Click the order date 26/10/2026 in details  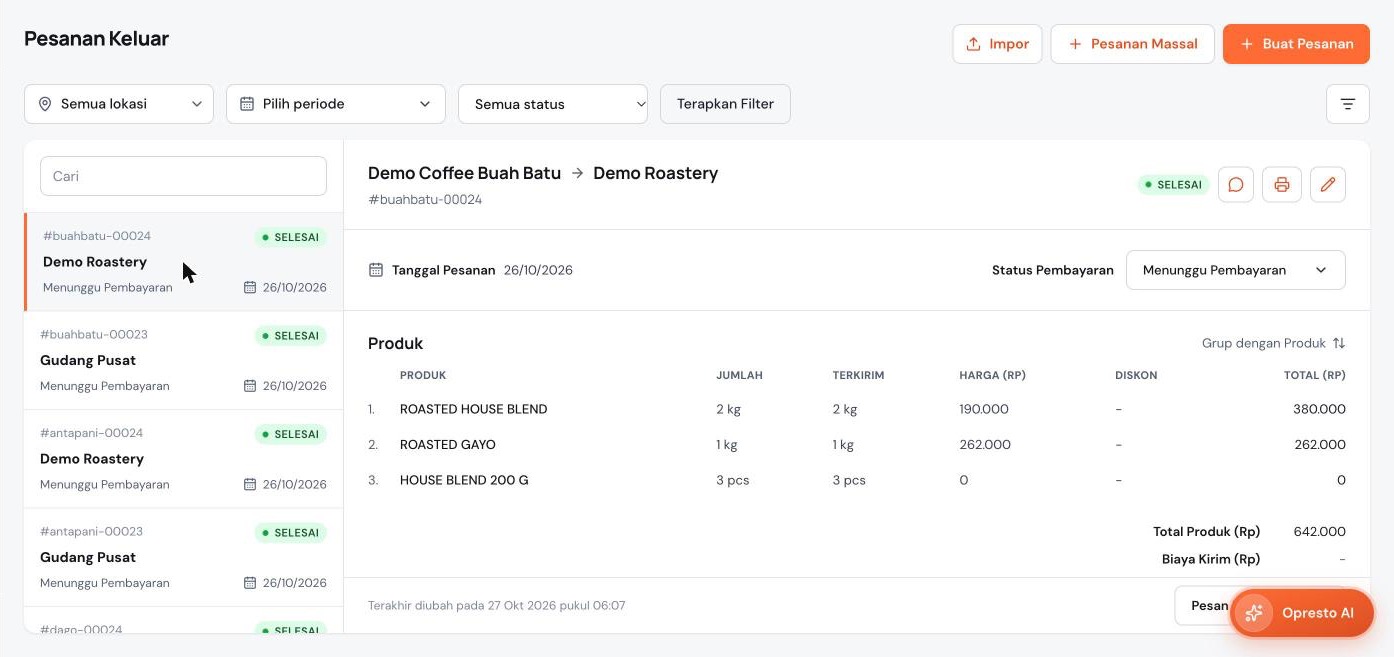coord(538,270)
